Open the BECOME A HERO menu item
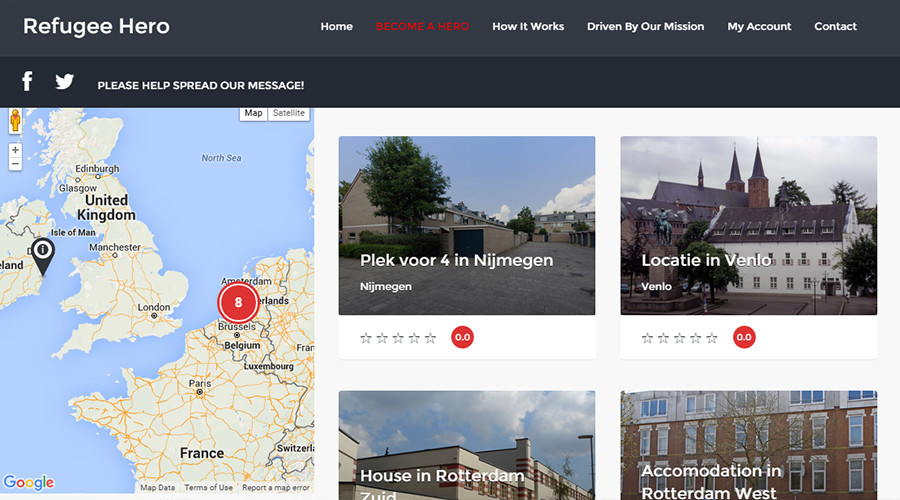Image resolution: width=900 pixels, height=500 pixels. point(422,26)
